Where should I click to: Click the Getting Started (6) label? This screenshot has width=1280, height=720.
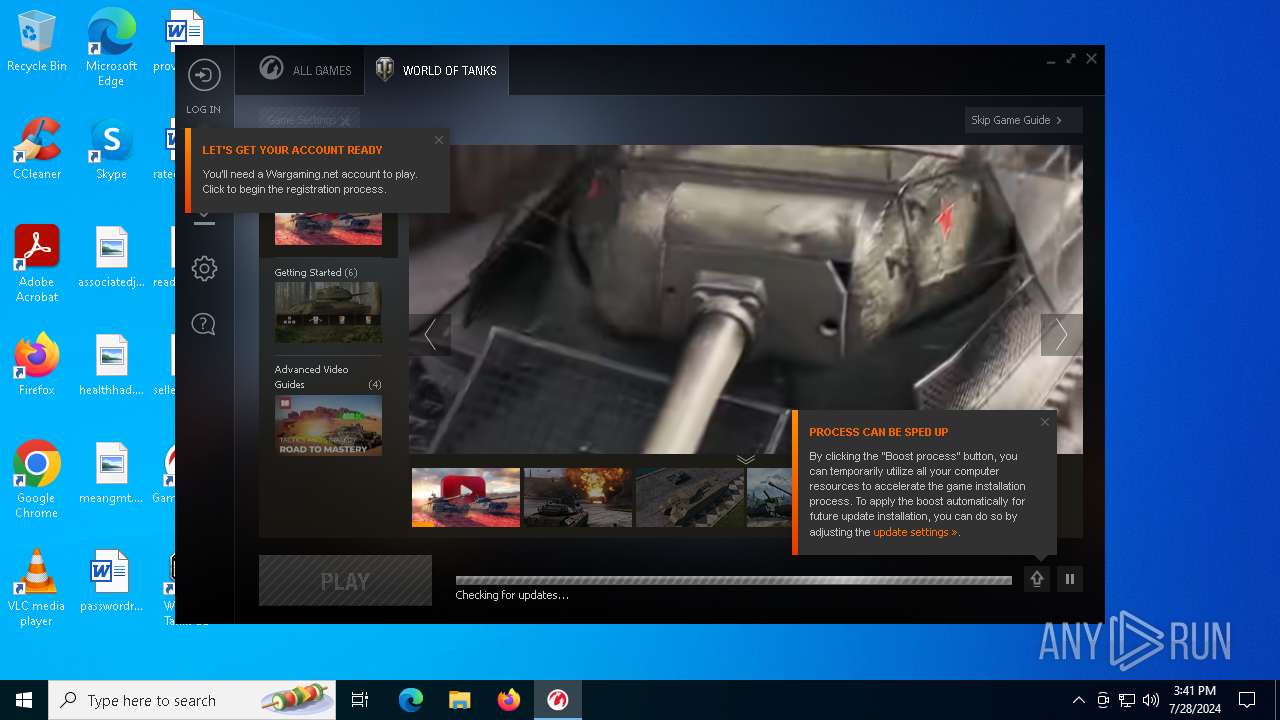316,272
